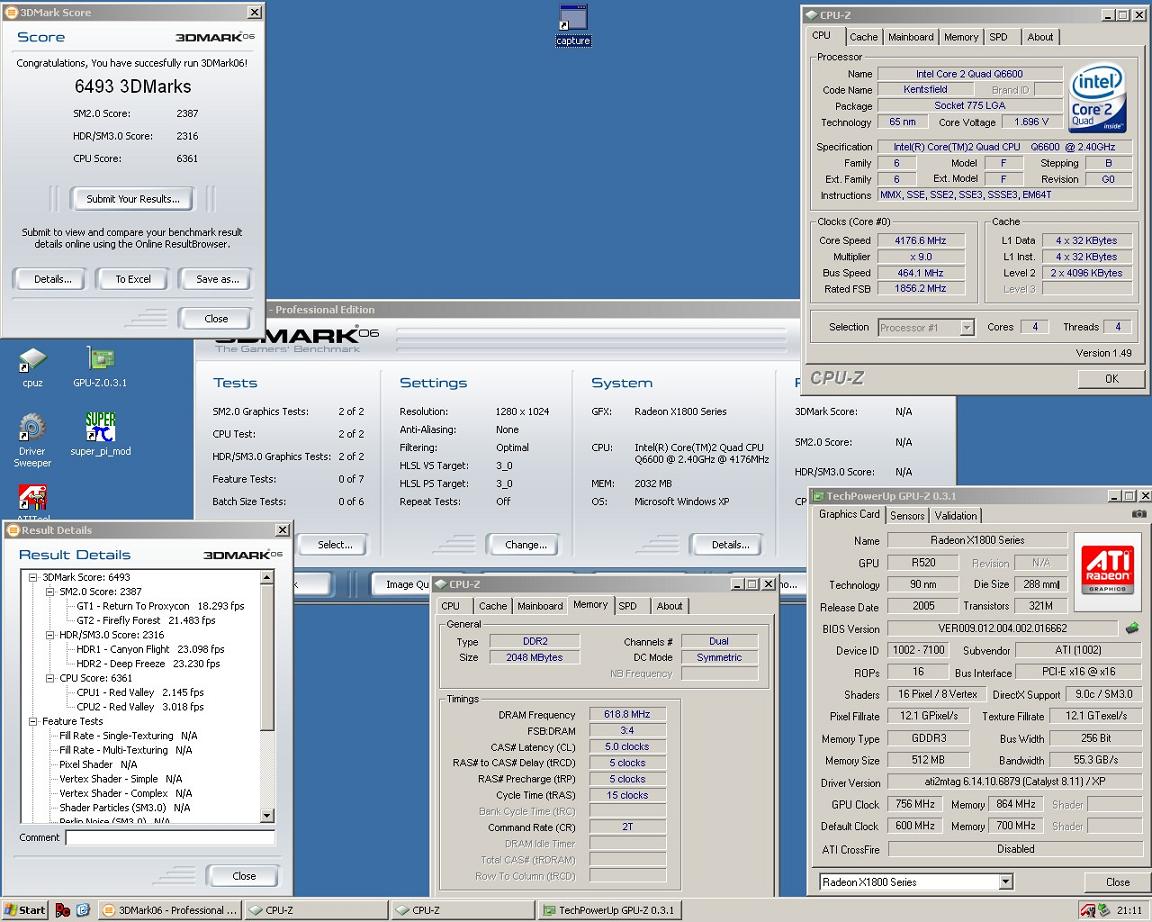The height and width of the screenshot is (922, 1152).
Task: Launch Driver Sweeper desktop shortcut
Action: 32,439
